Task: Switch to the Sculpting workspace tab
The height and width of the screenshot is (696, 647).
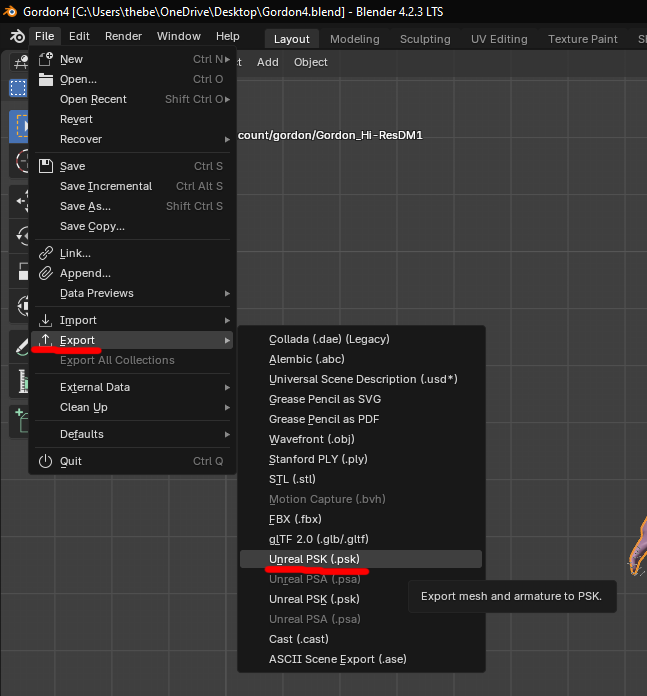Action: pyautogui.click(x=425, y=39)
